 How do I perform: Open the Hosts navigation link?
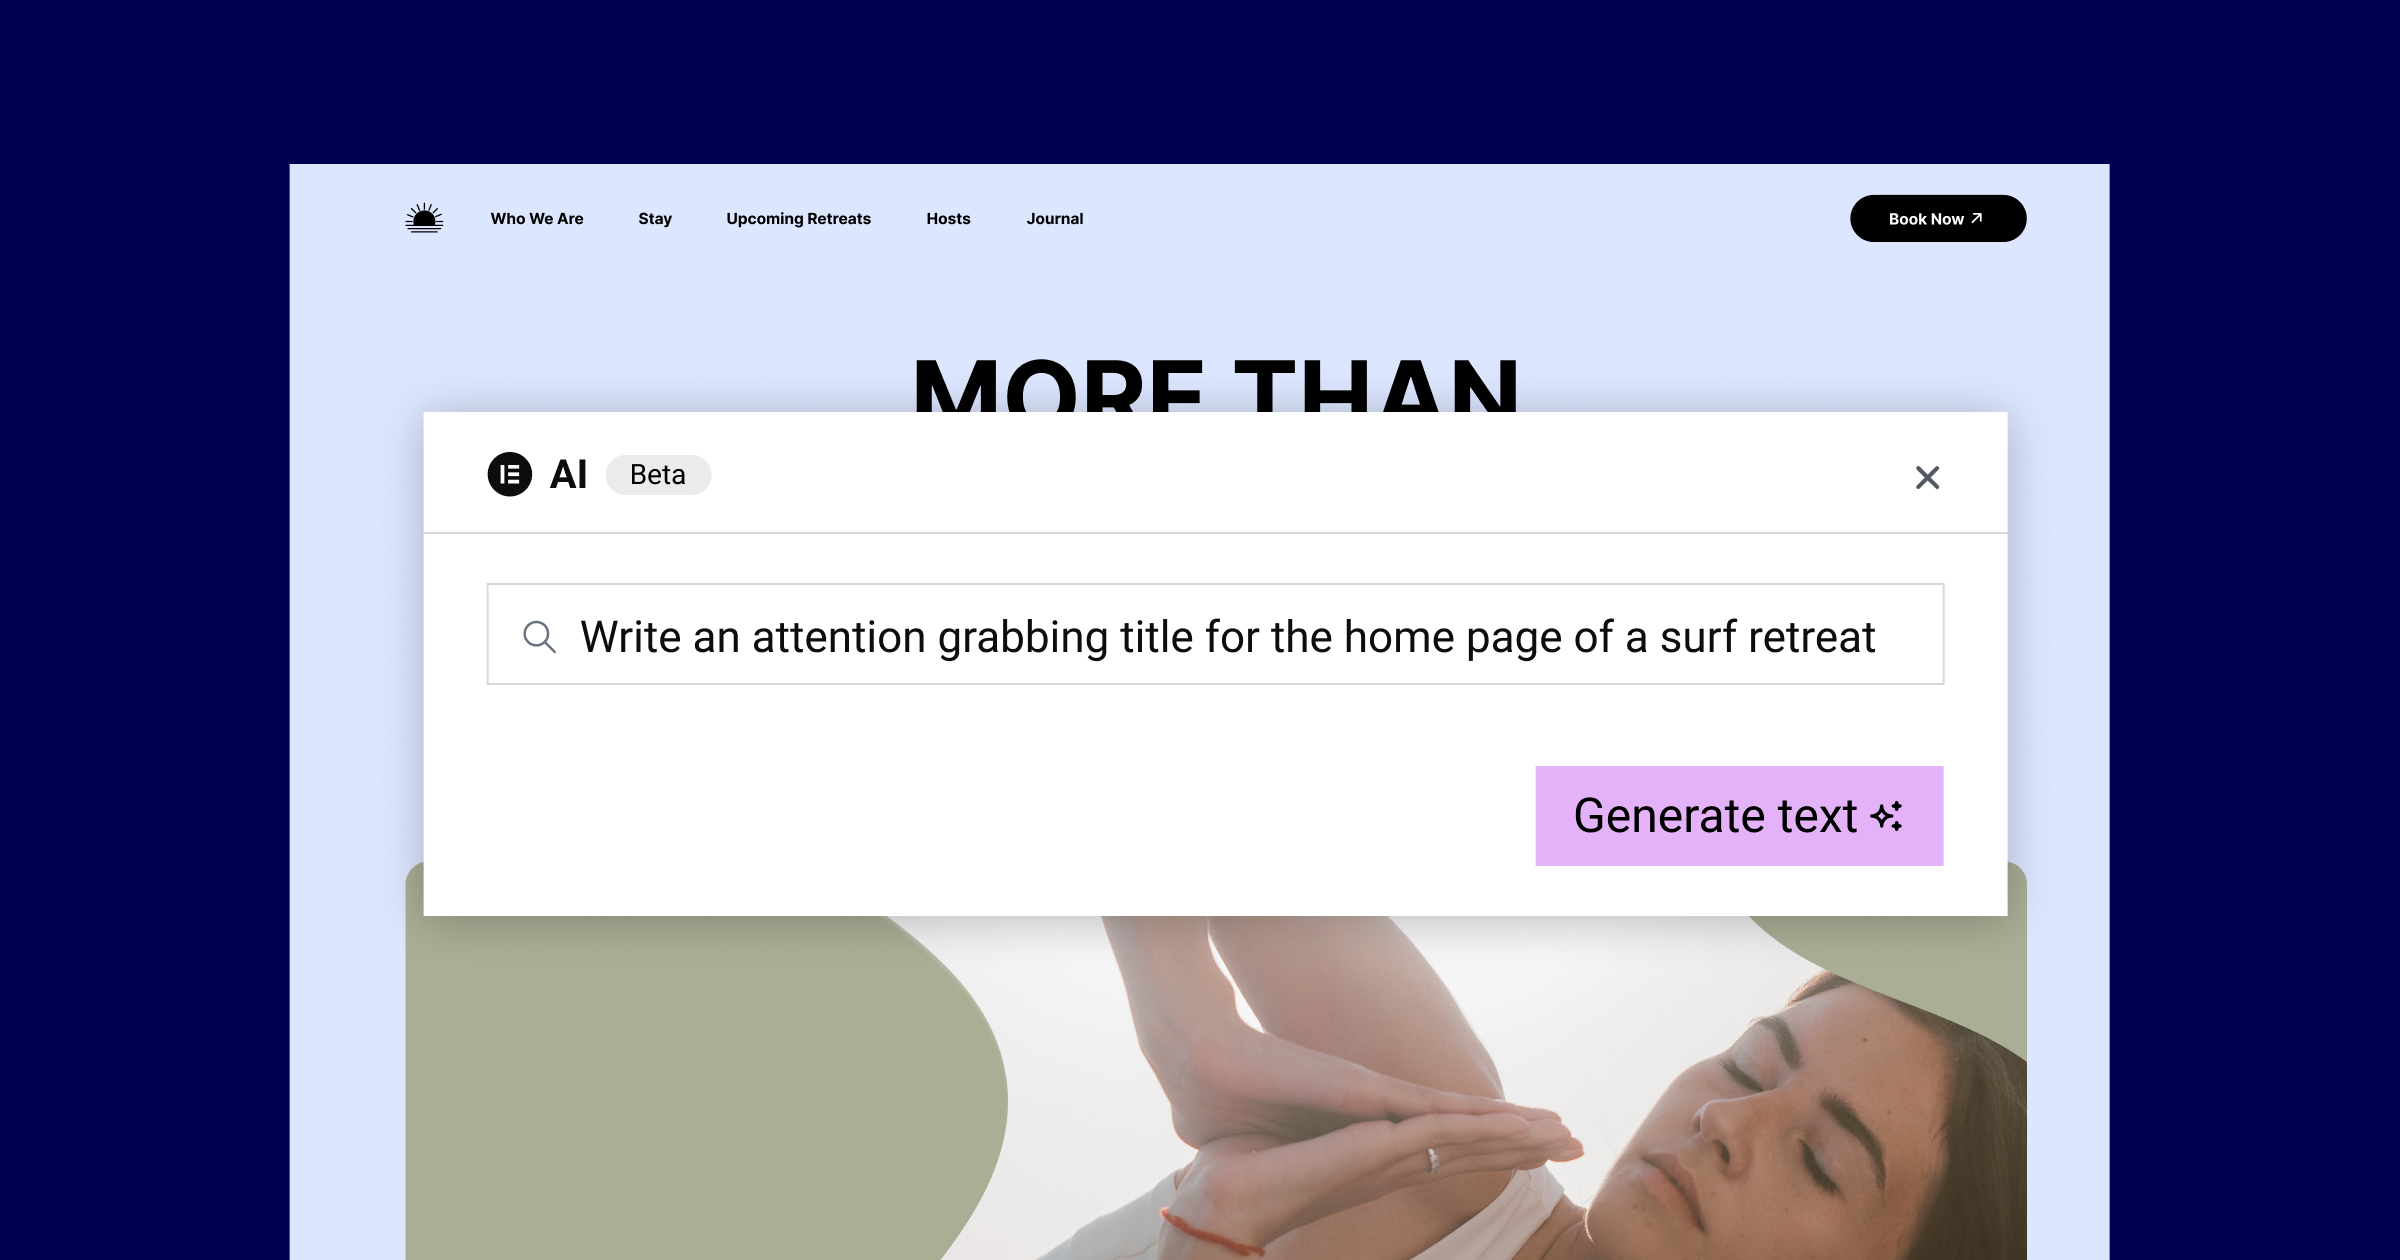[948, 217]
